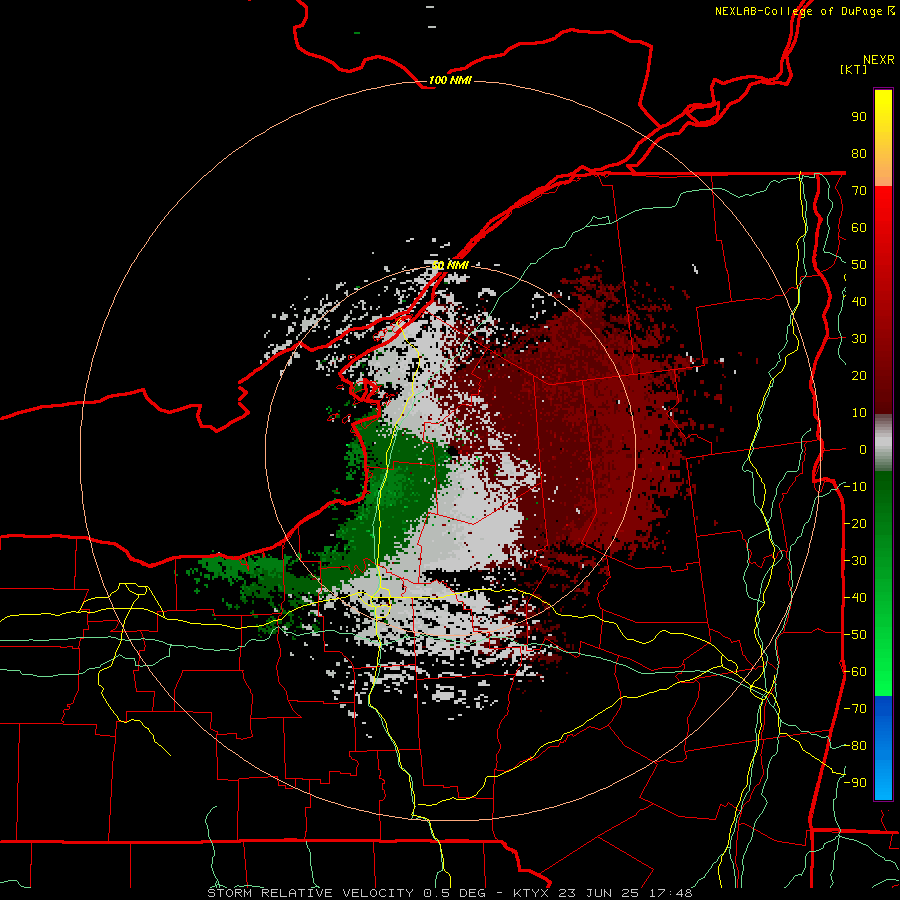The width and height of the screenshot is (900, 900).
Task: Click the 70 value on velocity scale
Action: [x=859, y=191]
